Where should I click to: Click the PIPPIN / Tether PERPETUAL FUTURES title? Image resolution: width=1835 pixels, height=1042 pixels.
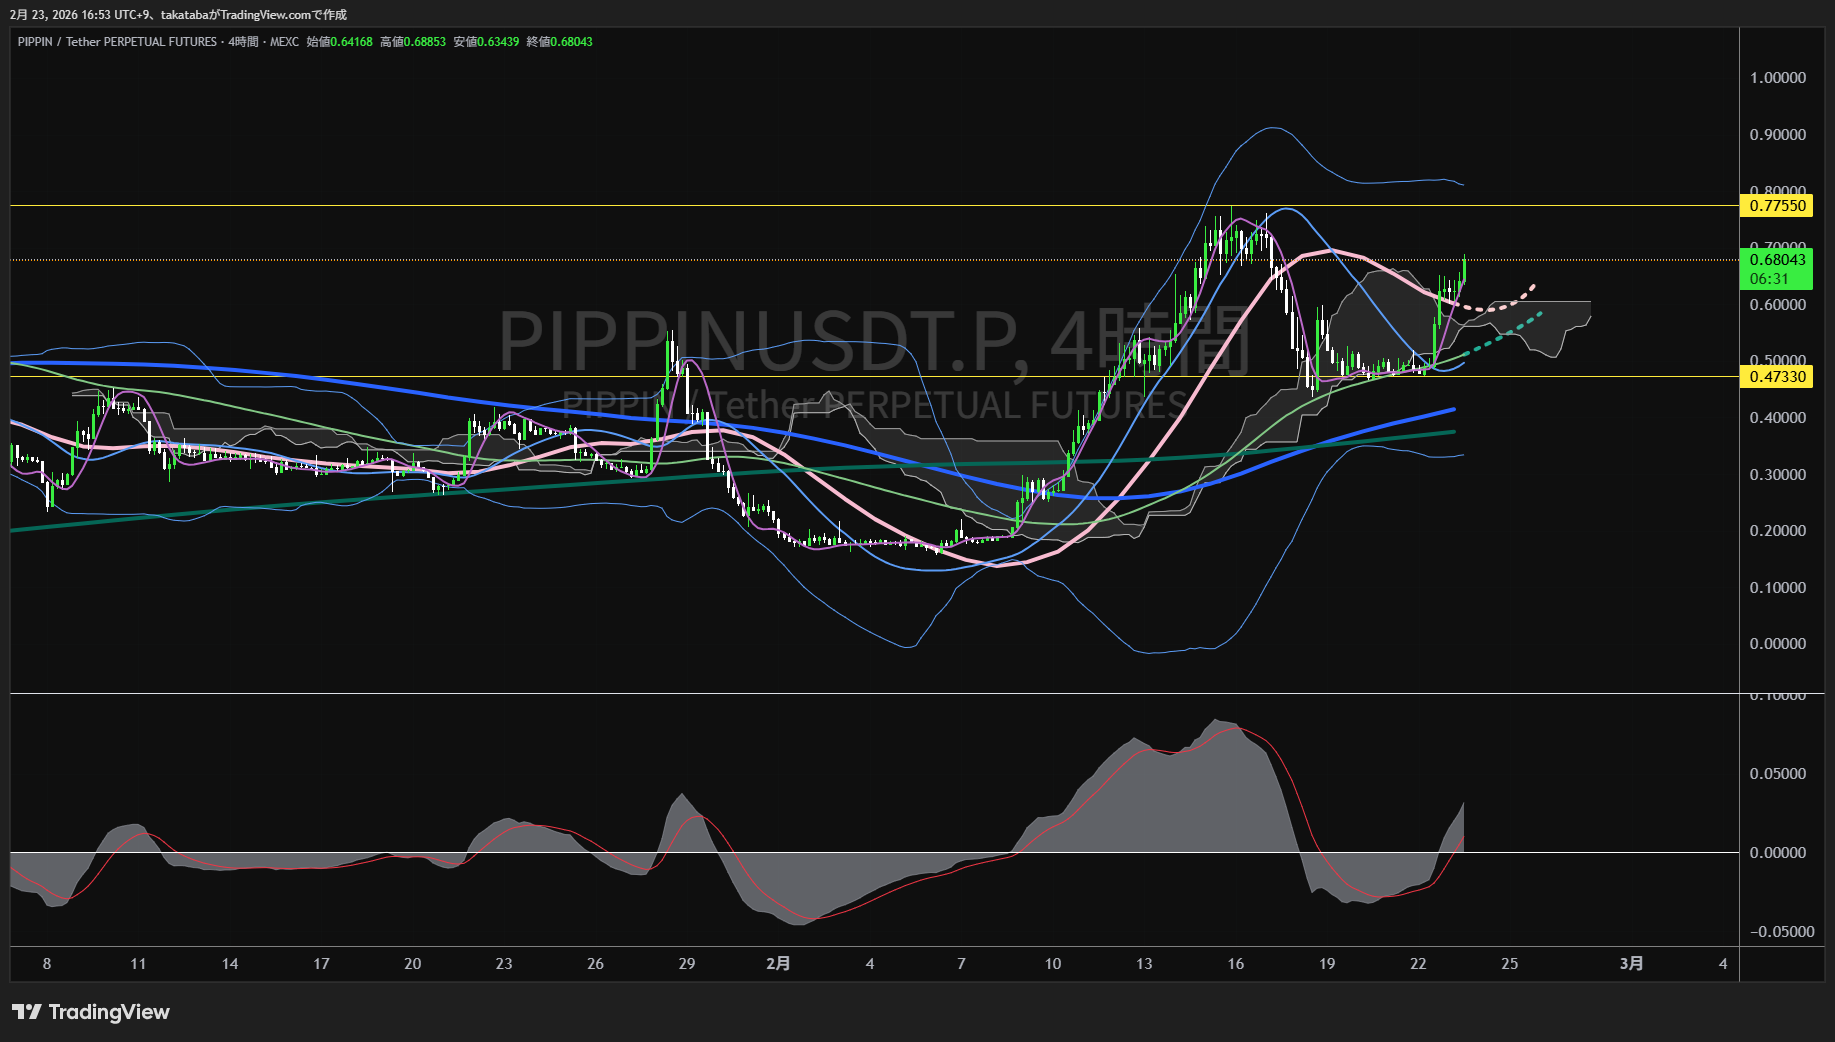[x=117, y=42]
